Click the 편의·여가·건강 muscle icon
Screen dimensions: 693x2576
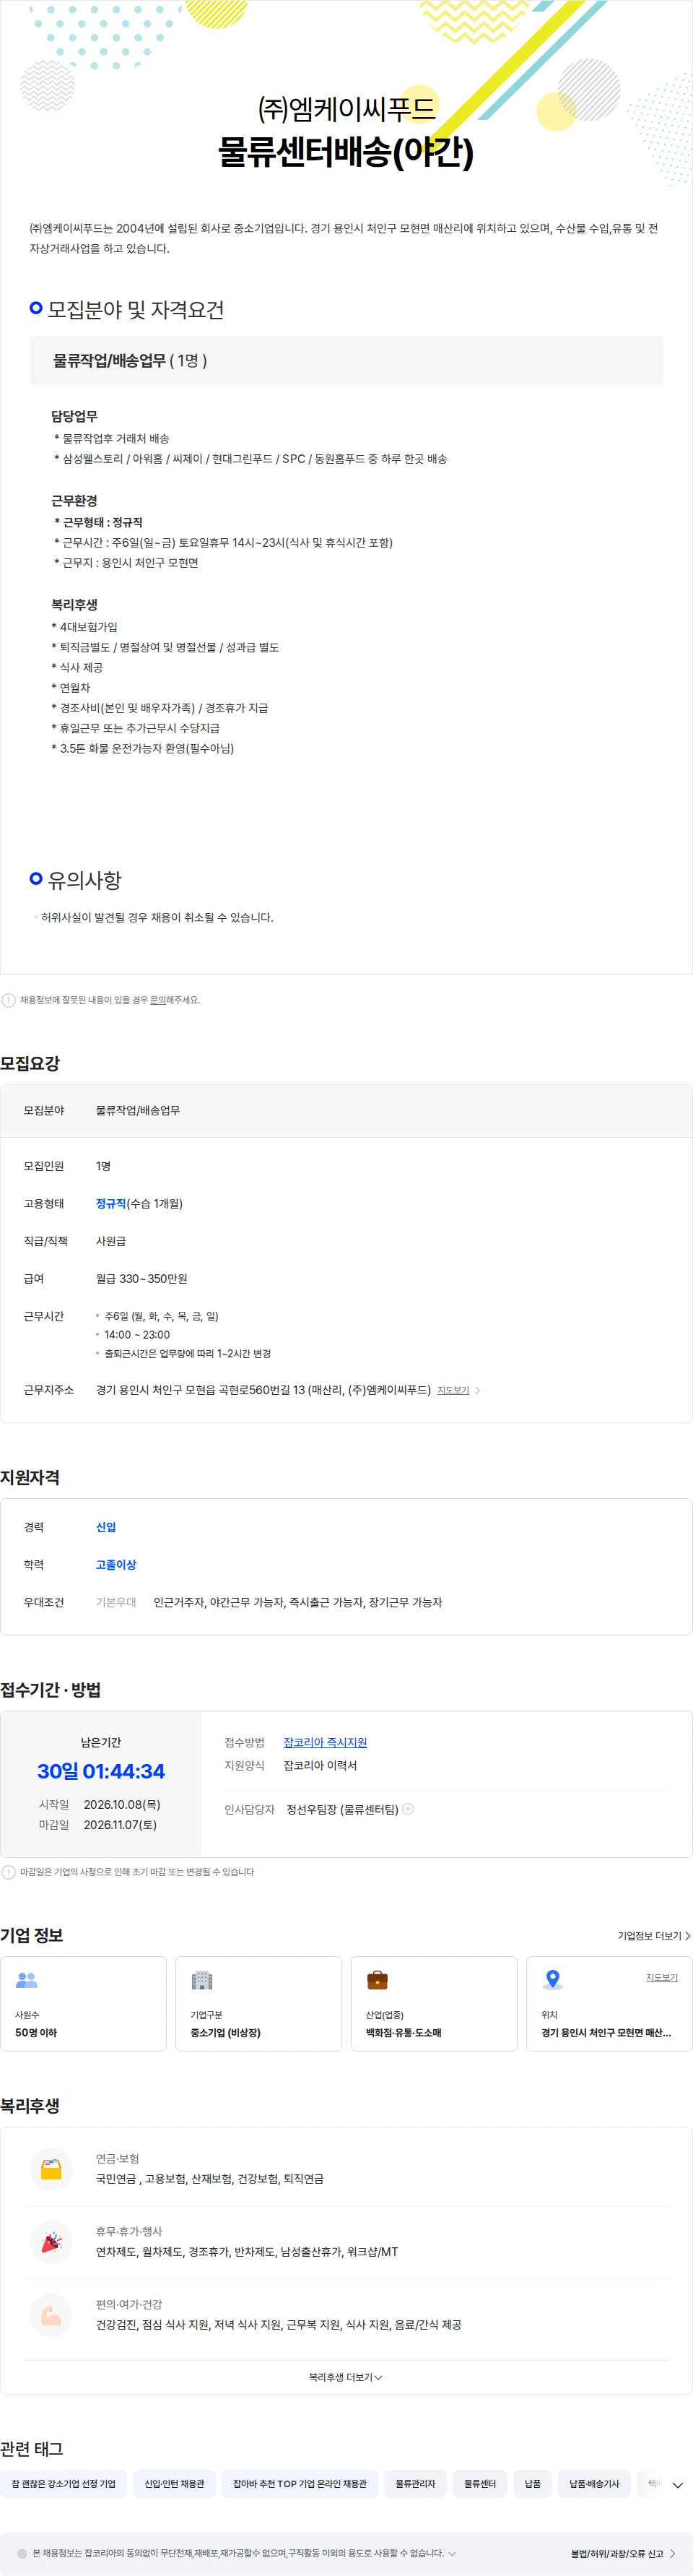(51, 2315)
